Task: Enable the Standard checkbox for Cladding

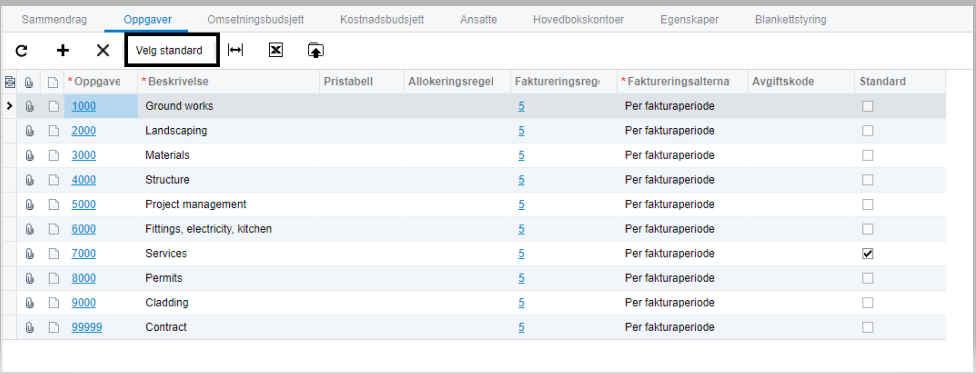Action: [x=868, y=303]
